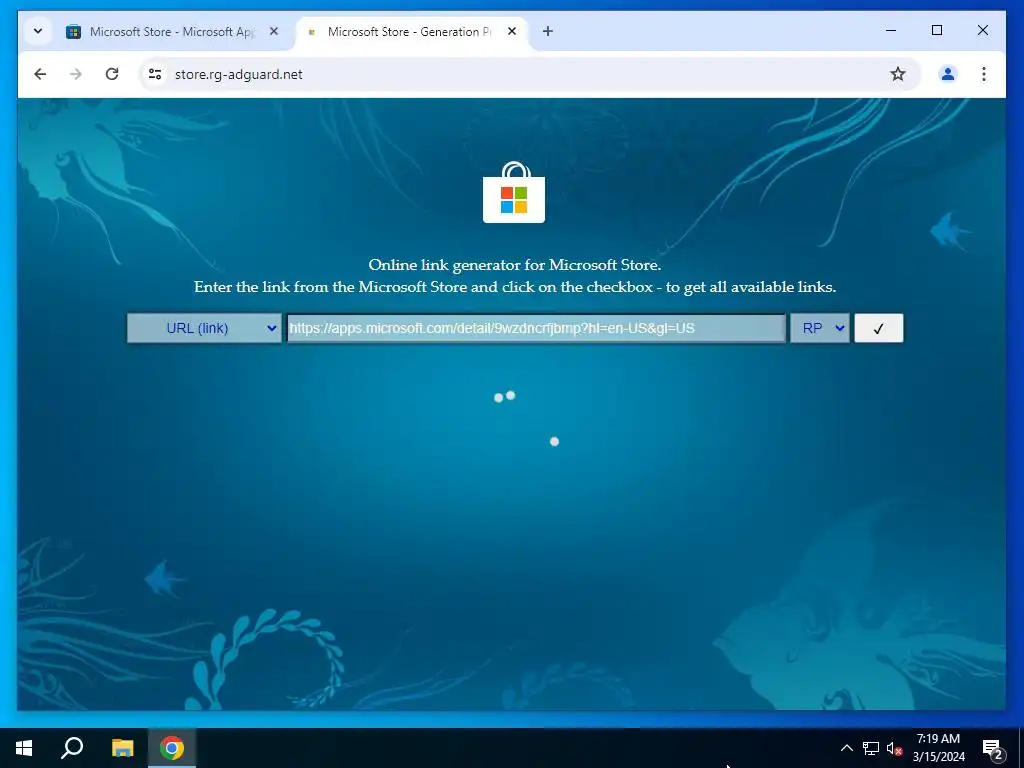Open File Explorer from the taskbar
Image resolution: width=1024 pixels, height=768 pixels.
point(122,748)
